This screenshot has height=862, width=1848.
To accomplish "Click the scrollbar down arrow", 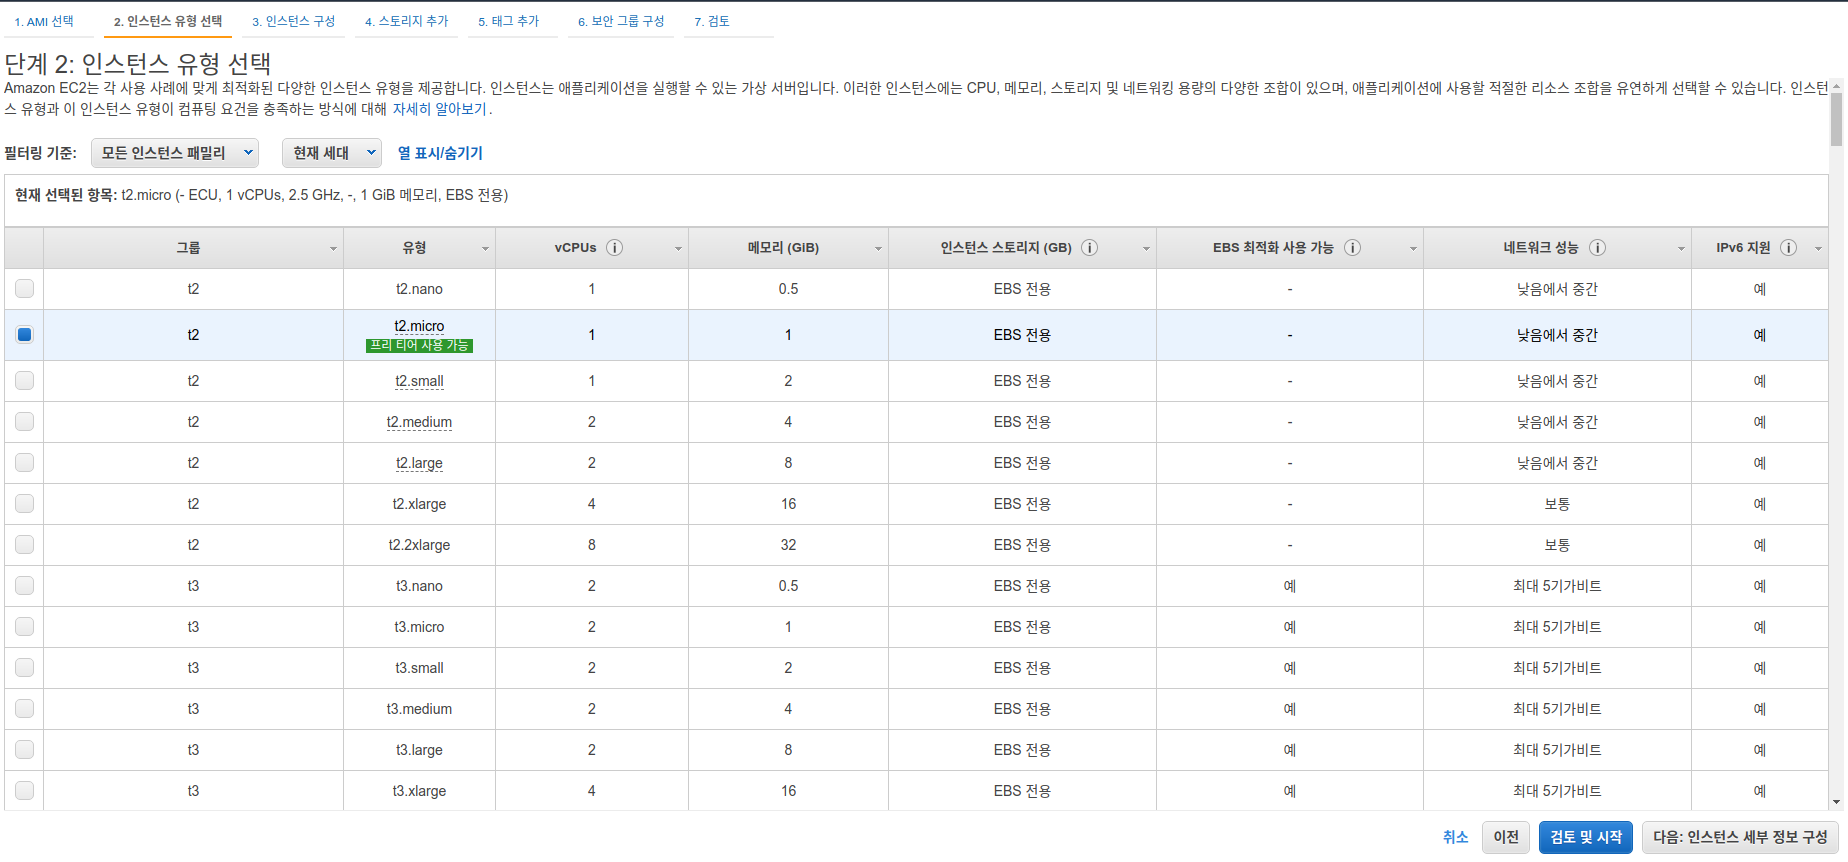I will coord(1836,802).
